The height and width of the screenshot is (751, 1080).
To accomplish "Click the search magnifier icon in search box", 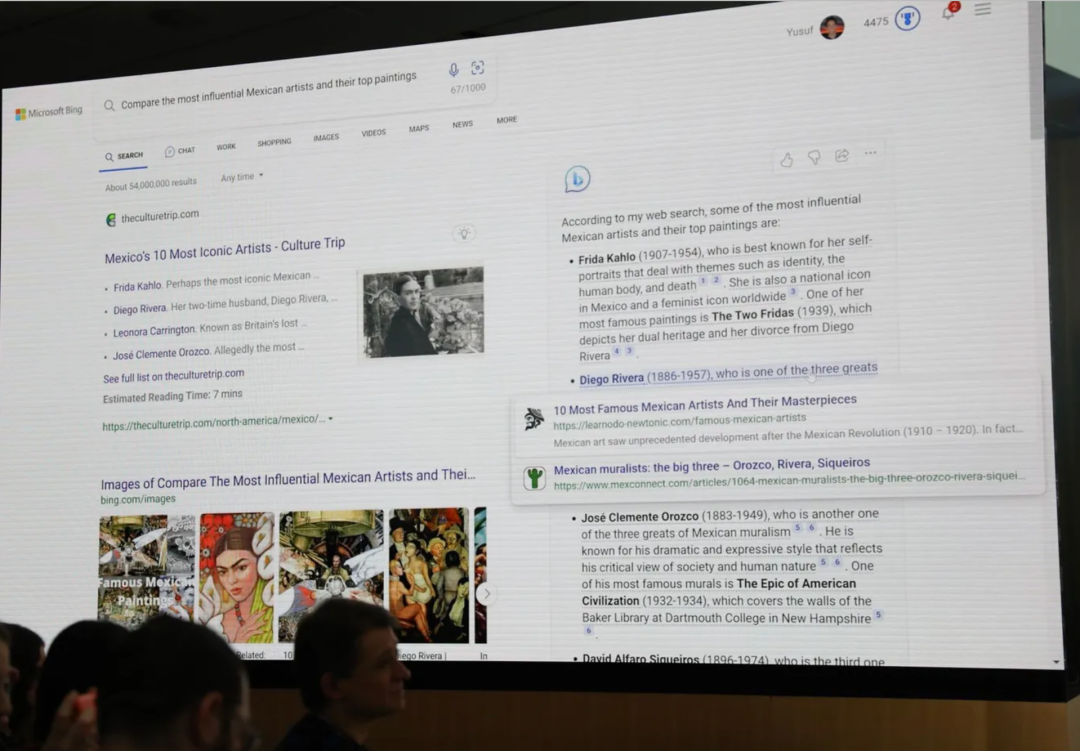I will point(109,105).
